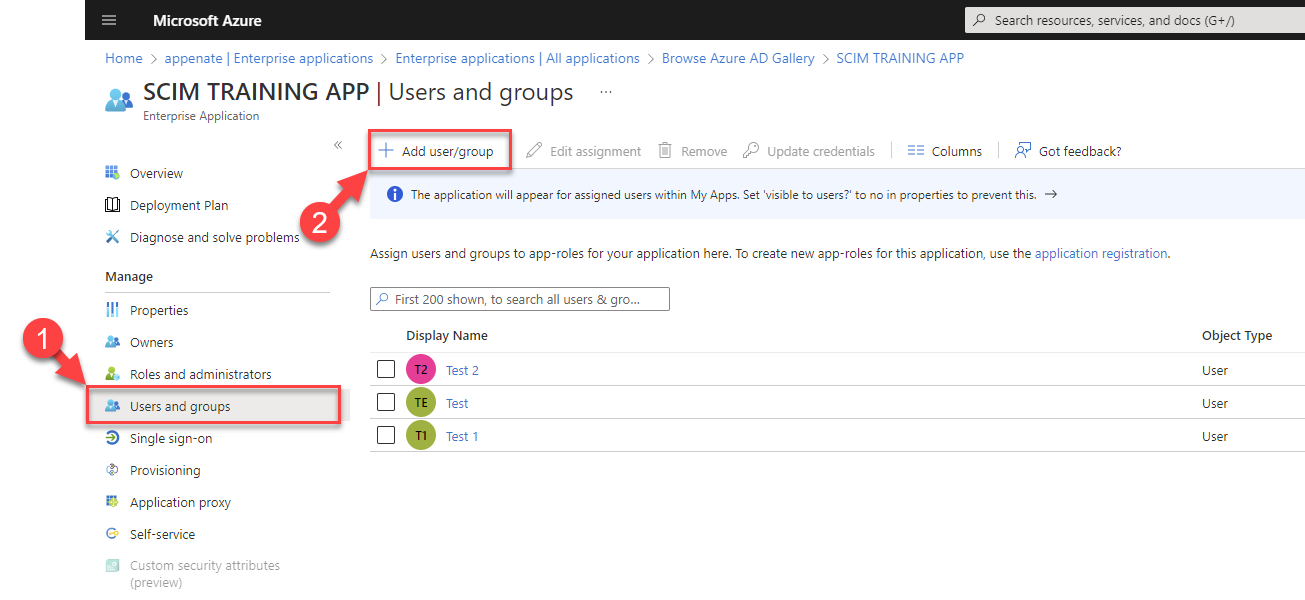The image size is (1305, 600).
Task: Click the TE avatar of Test
Action: coord(421,403)
